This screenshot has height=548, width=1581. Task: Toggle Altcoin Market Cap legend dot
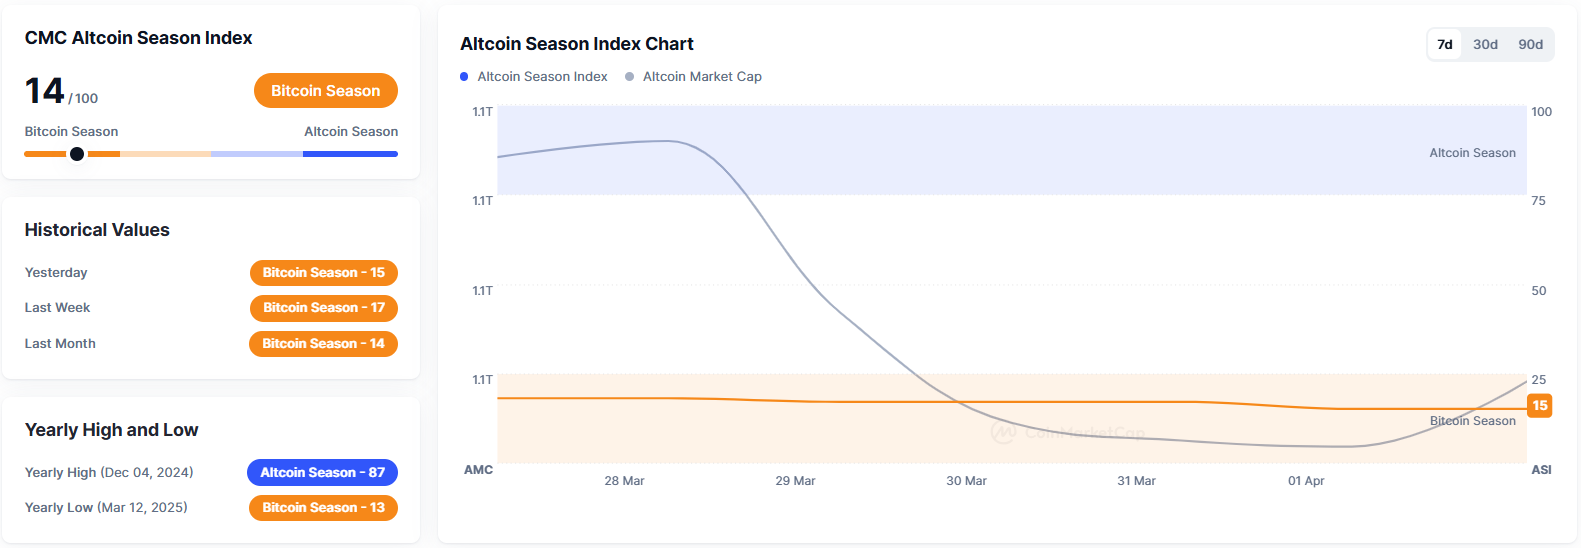pyautogui.click(x=629, y=77)
